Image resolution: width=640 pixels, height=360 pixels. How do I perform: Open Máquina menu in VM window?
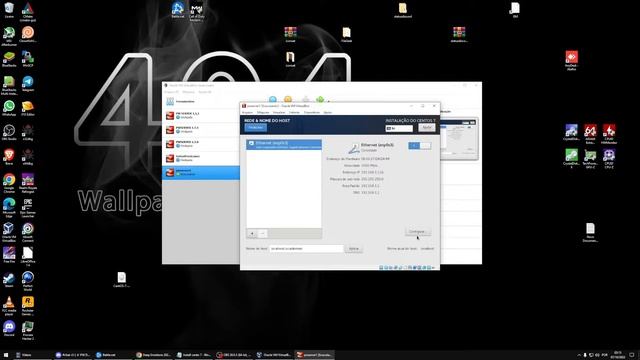pos(263,112)
